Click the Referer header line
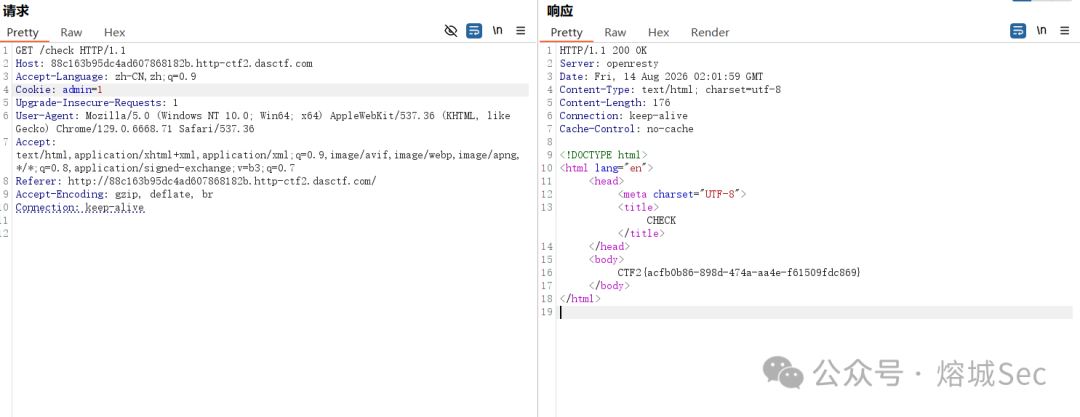The width and height of the screenshot is (1080, 417). click(196, 181)
